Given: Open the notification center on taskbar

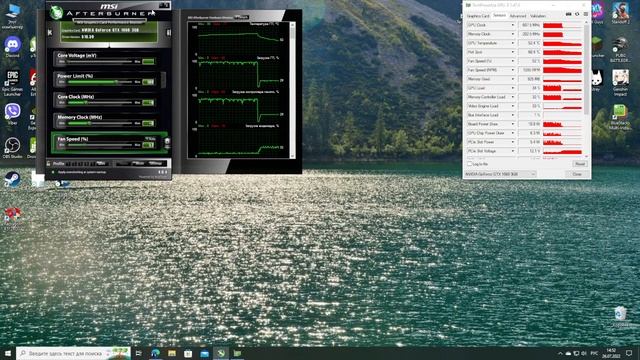Looking at the screenshot, I should tap(629, 353).
